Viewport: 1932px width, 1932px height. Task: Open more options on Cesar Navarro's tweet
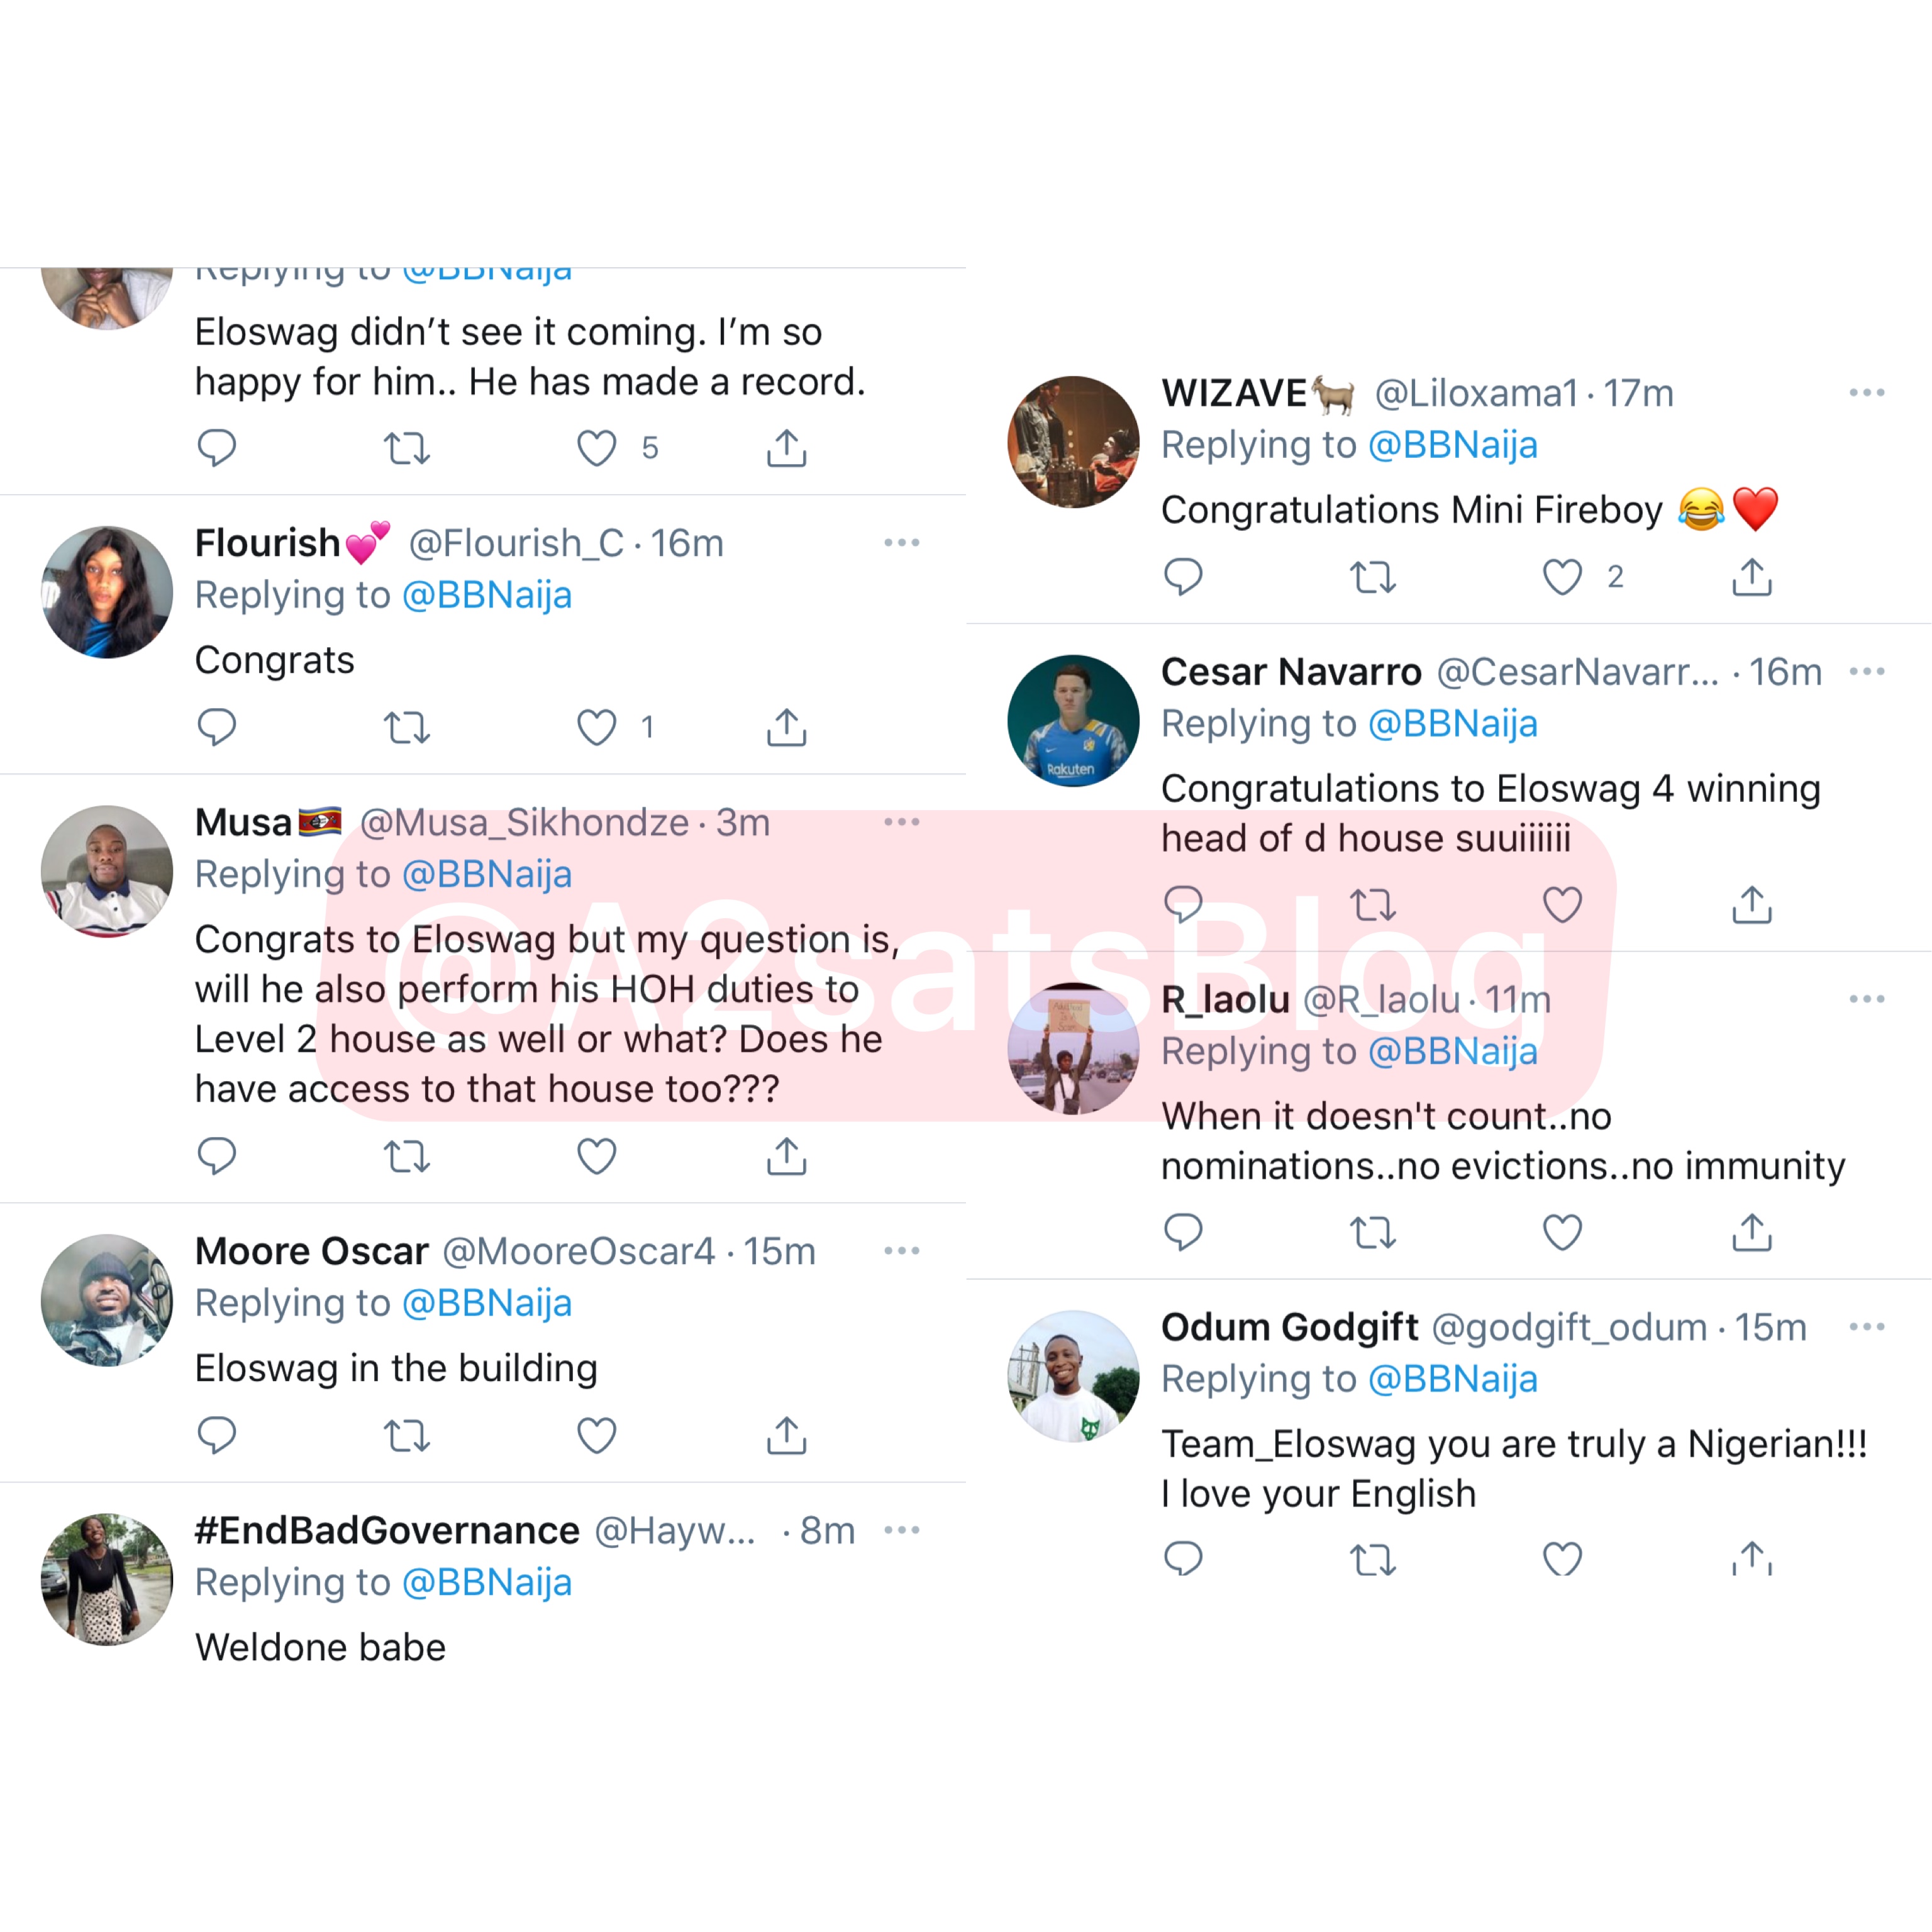pyautogui.click(x=1867, y=672)
